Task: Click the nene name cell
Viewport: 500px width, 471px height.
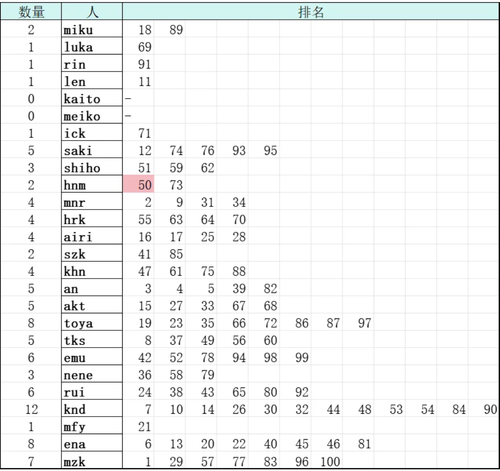Action: pos(92,375)
